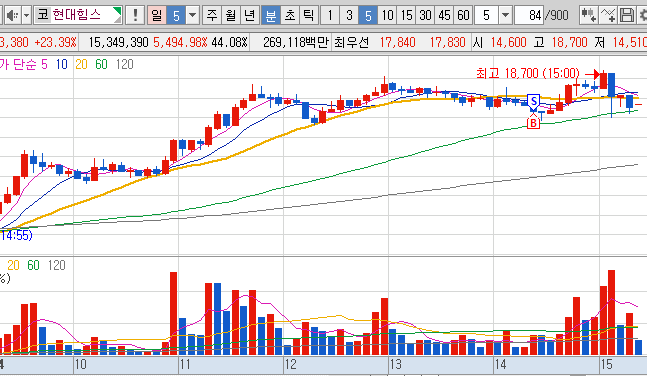The height and width of the screenshot is (376, 647).
Task: Click the price MA 60 legend label
Action: (x=101, y=64)
